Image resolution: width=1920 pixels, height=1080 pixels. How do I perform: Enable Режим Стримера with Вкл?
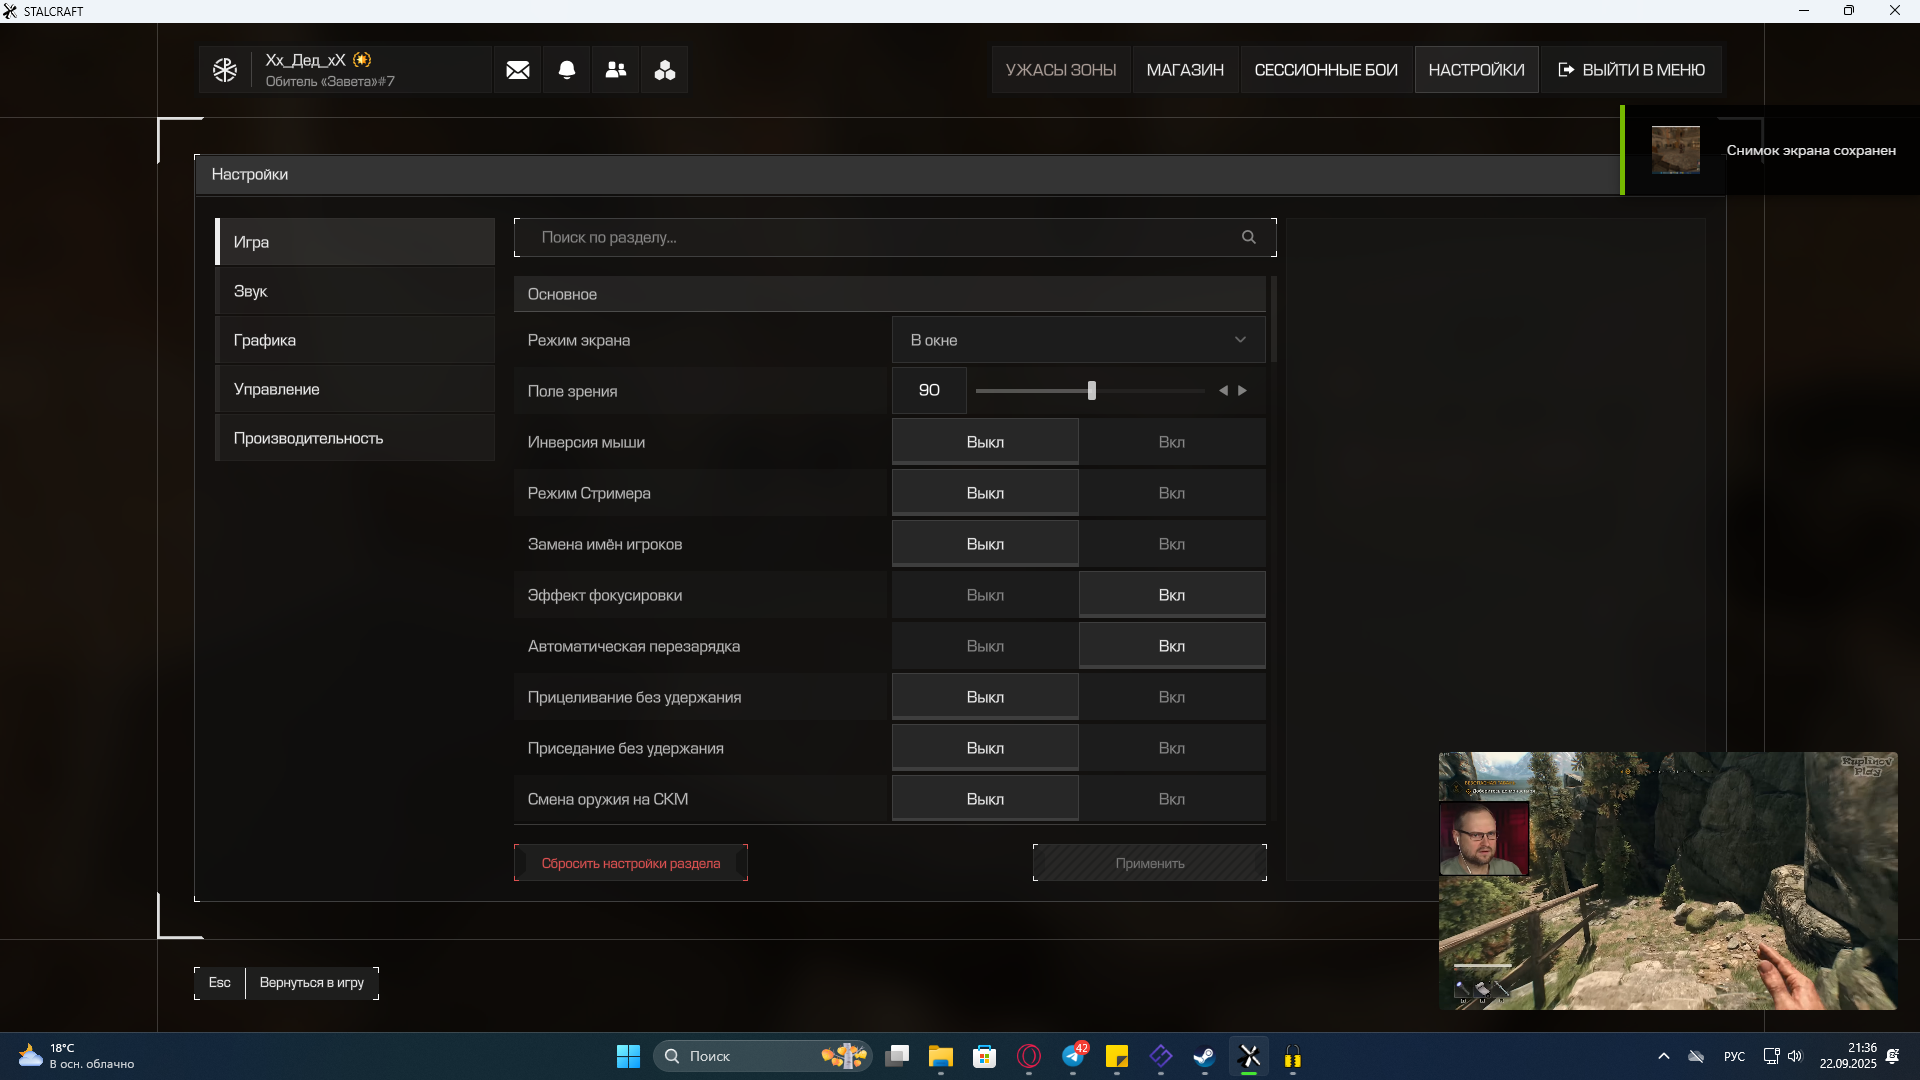pyautogui.click(x=1171, y=493)
